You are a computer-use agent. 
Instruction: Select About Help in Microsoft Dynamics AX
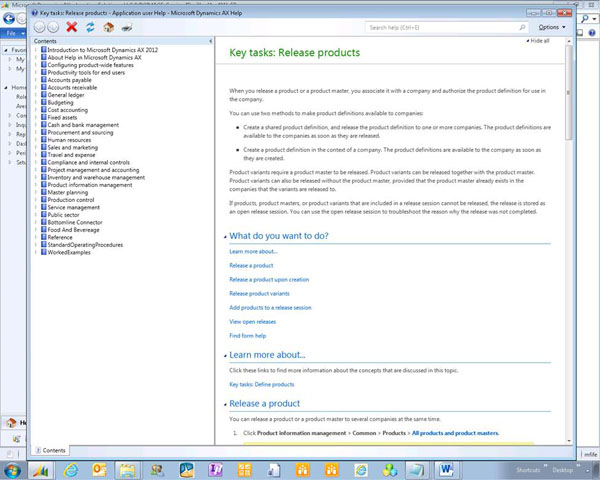point(94,57)
